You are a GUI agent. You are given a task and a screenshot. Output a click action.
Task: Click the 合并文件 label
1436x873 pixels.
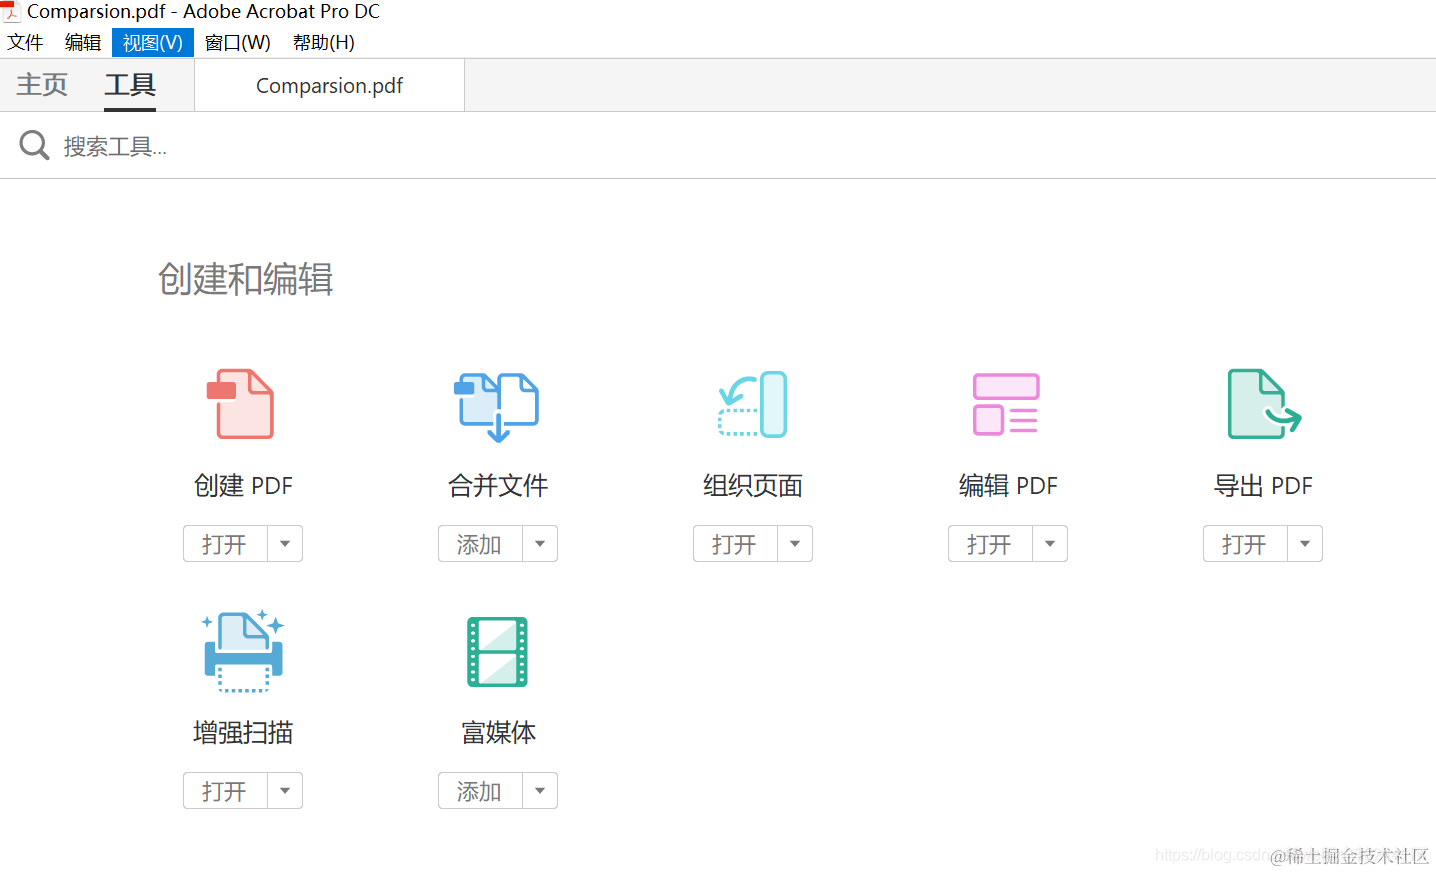[498, 486]
